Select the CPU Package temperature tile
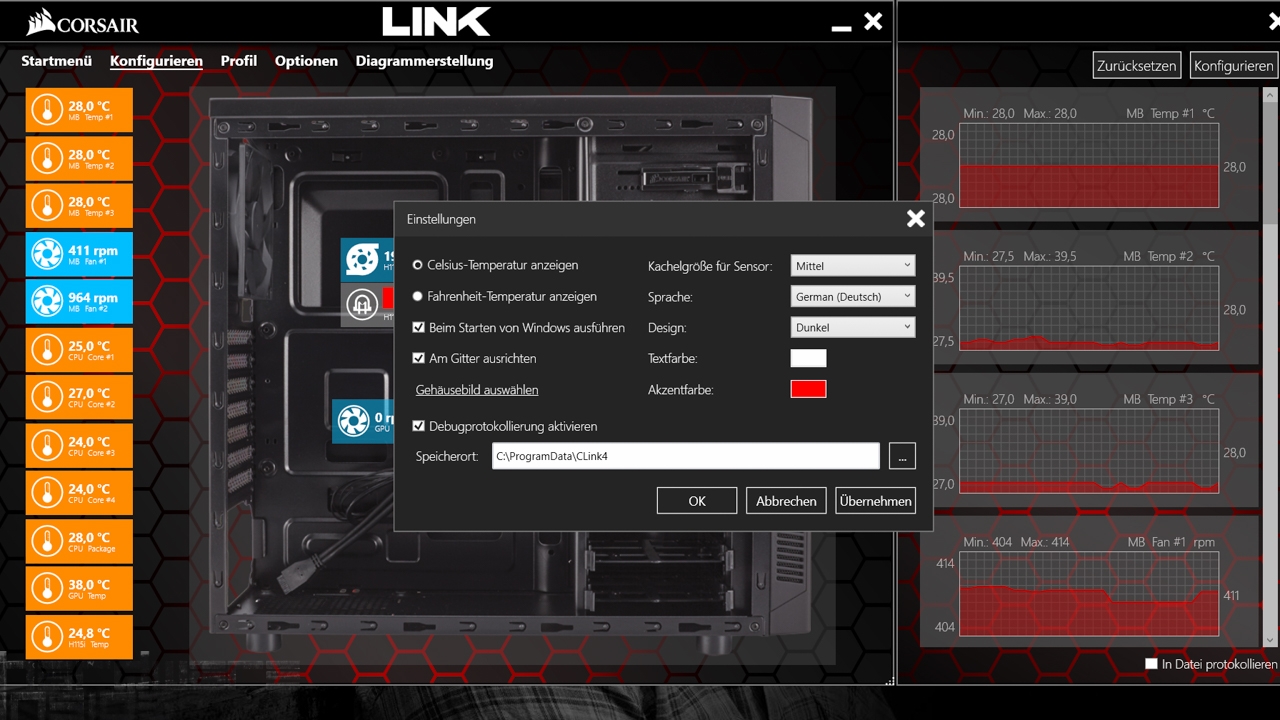This screenshot has width=1280, height=720. coord(79,541)
